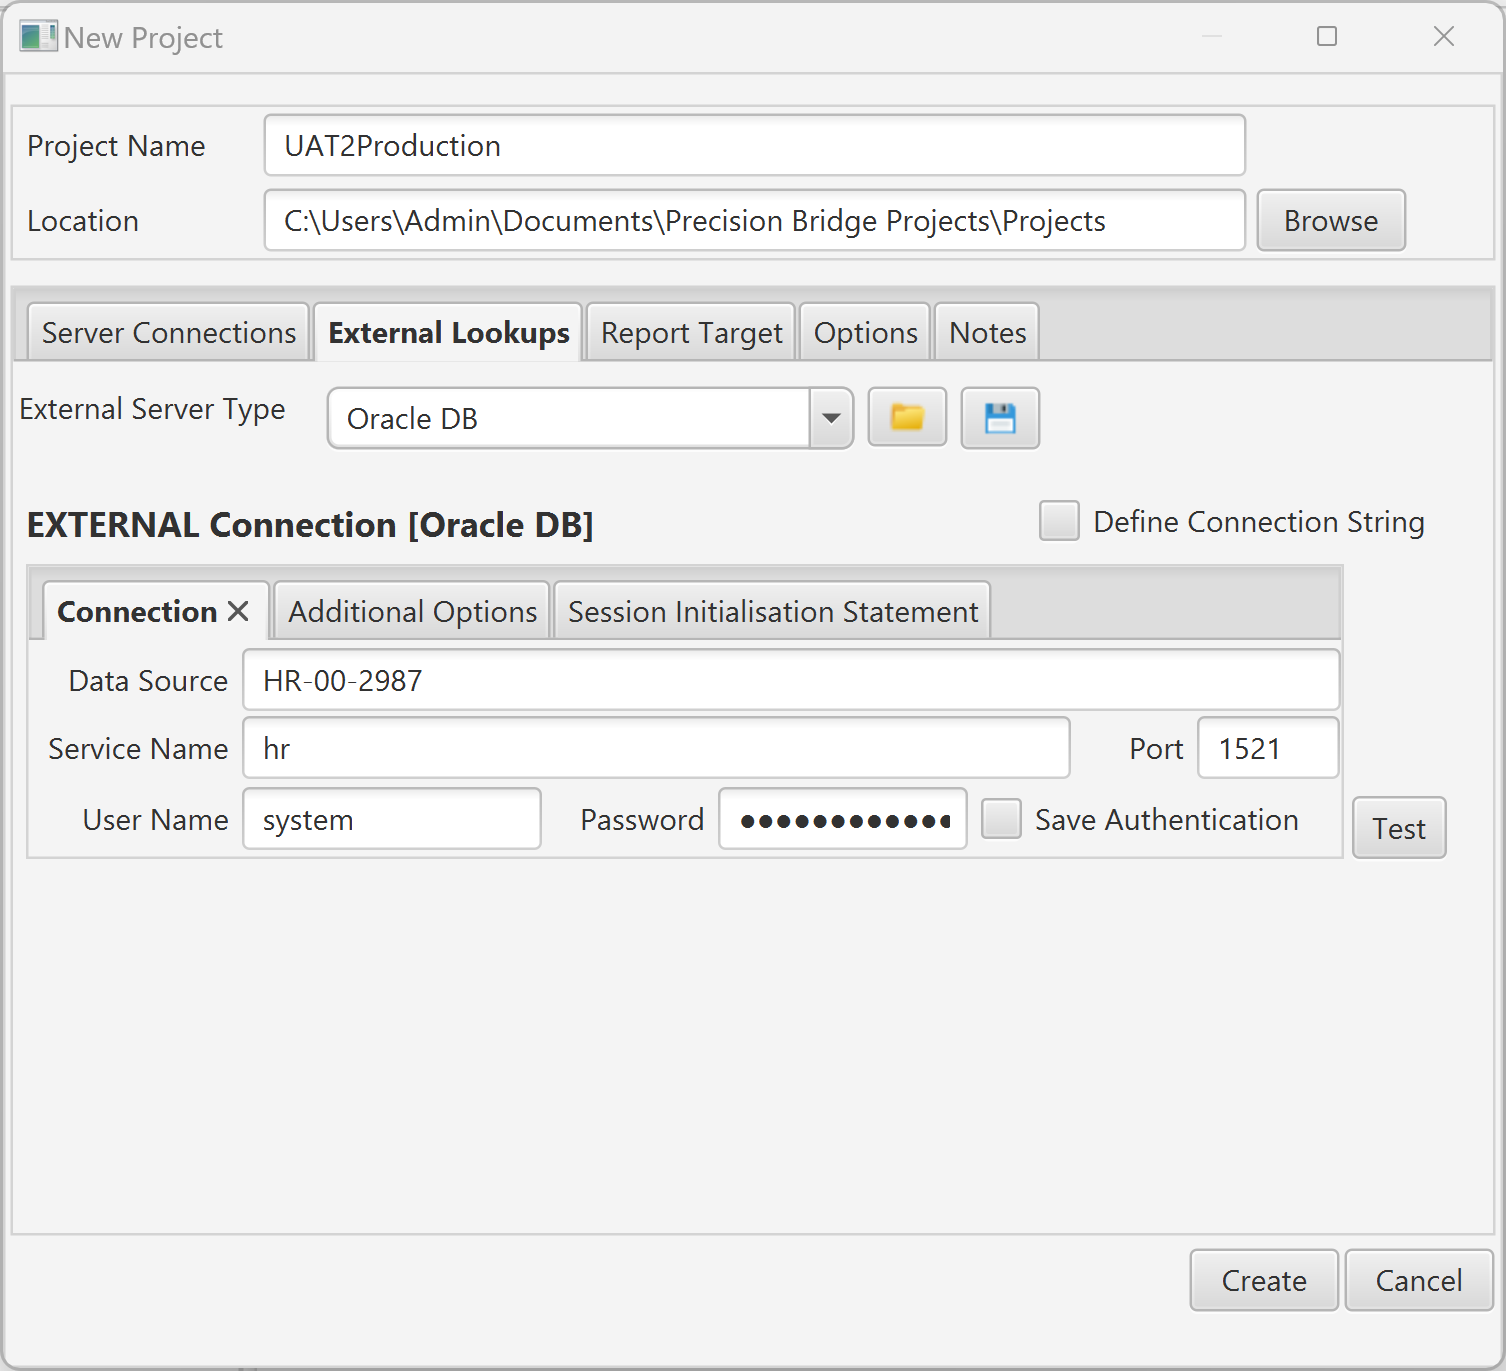Enable the Define Connection String checkbox
The image size is (1506, 1371).
(x=1058, y=521)
